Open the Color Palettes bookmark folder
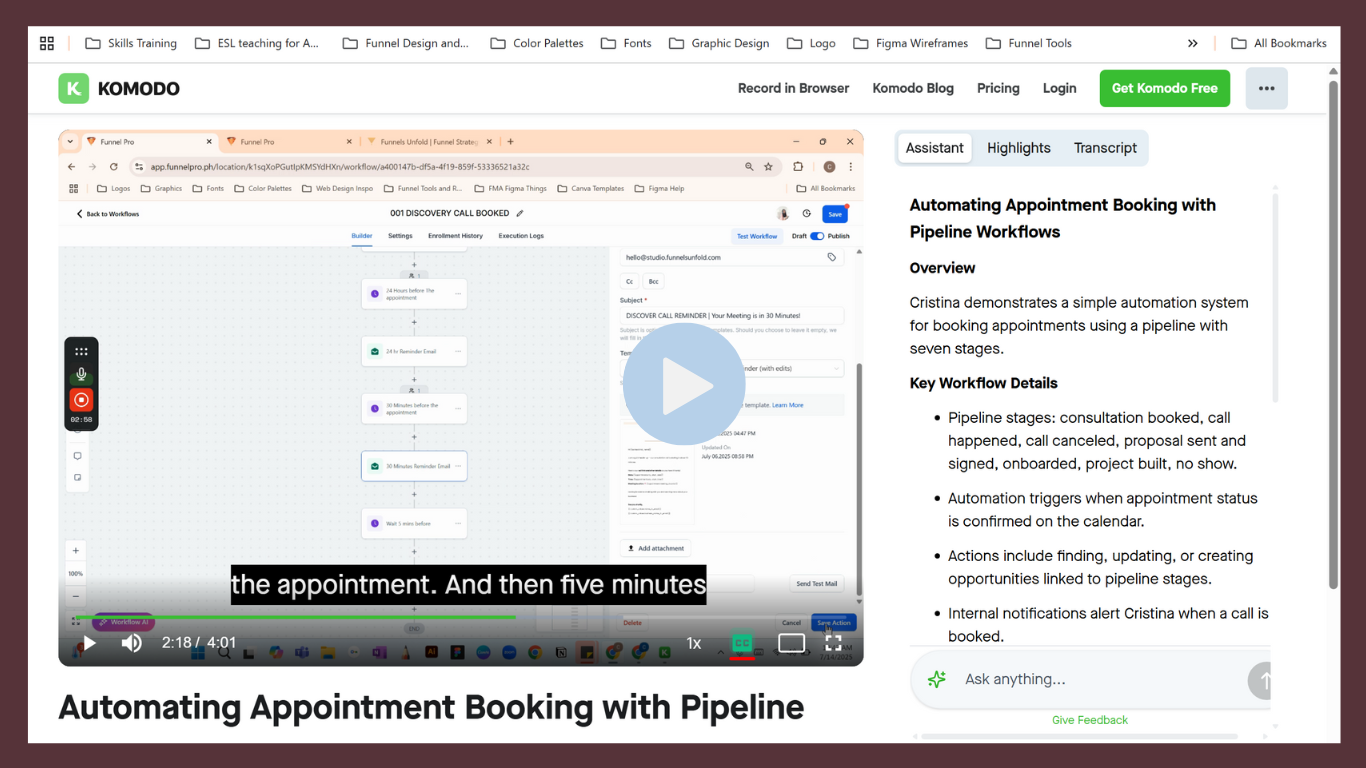This screenshot has height=768, width=1366. pos(537,43)
